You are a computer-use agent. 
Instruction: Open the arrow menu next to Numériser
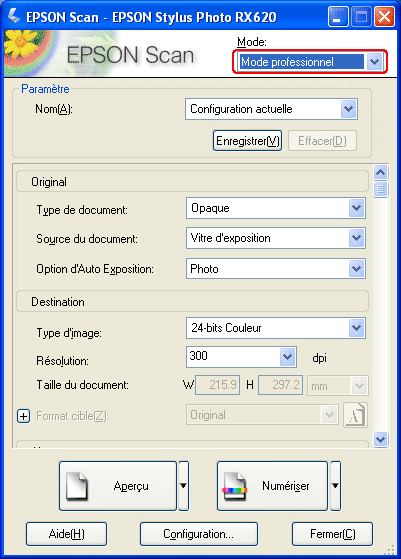(335, 486)
